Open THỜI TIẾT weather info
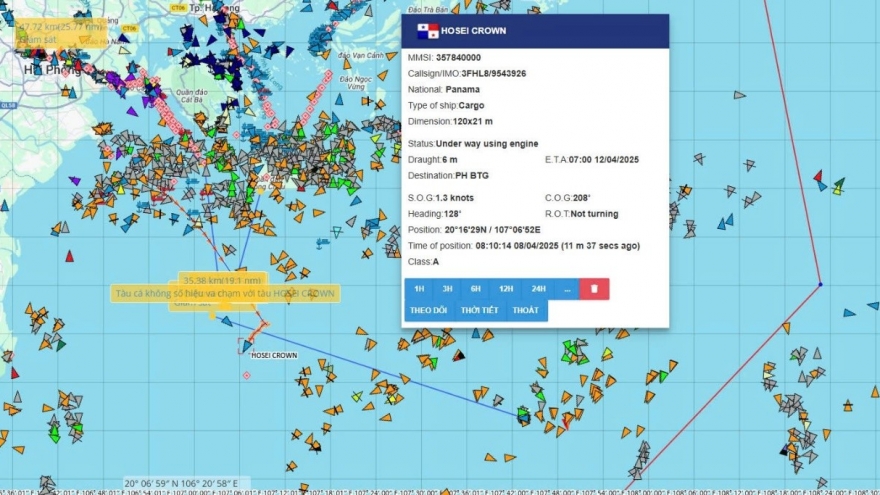This screenshot has width=880, height=495. click(x=479, y=310)
